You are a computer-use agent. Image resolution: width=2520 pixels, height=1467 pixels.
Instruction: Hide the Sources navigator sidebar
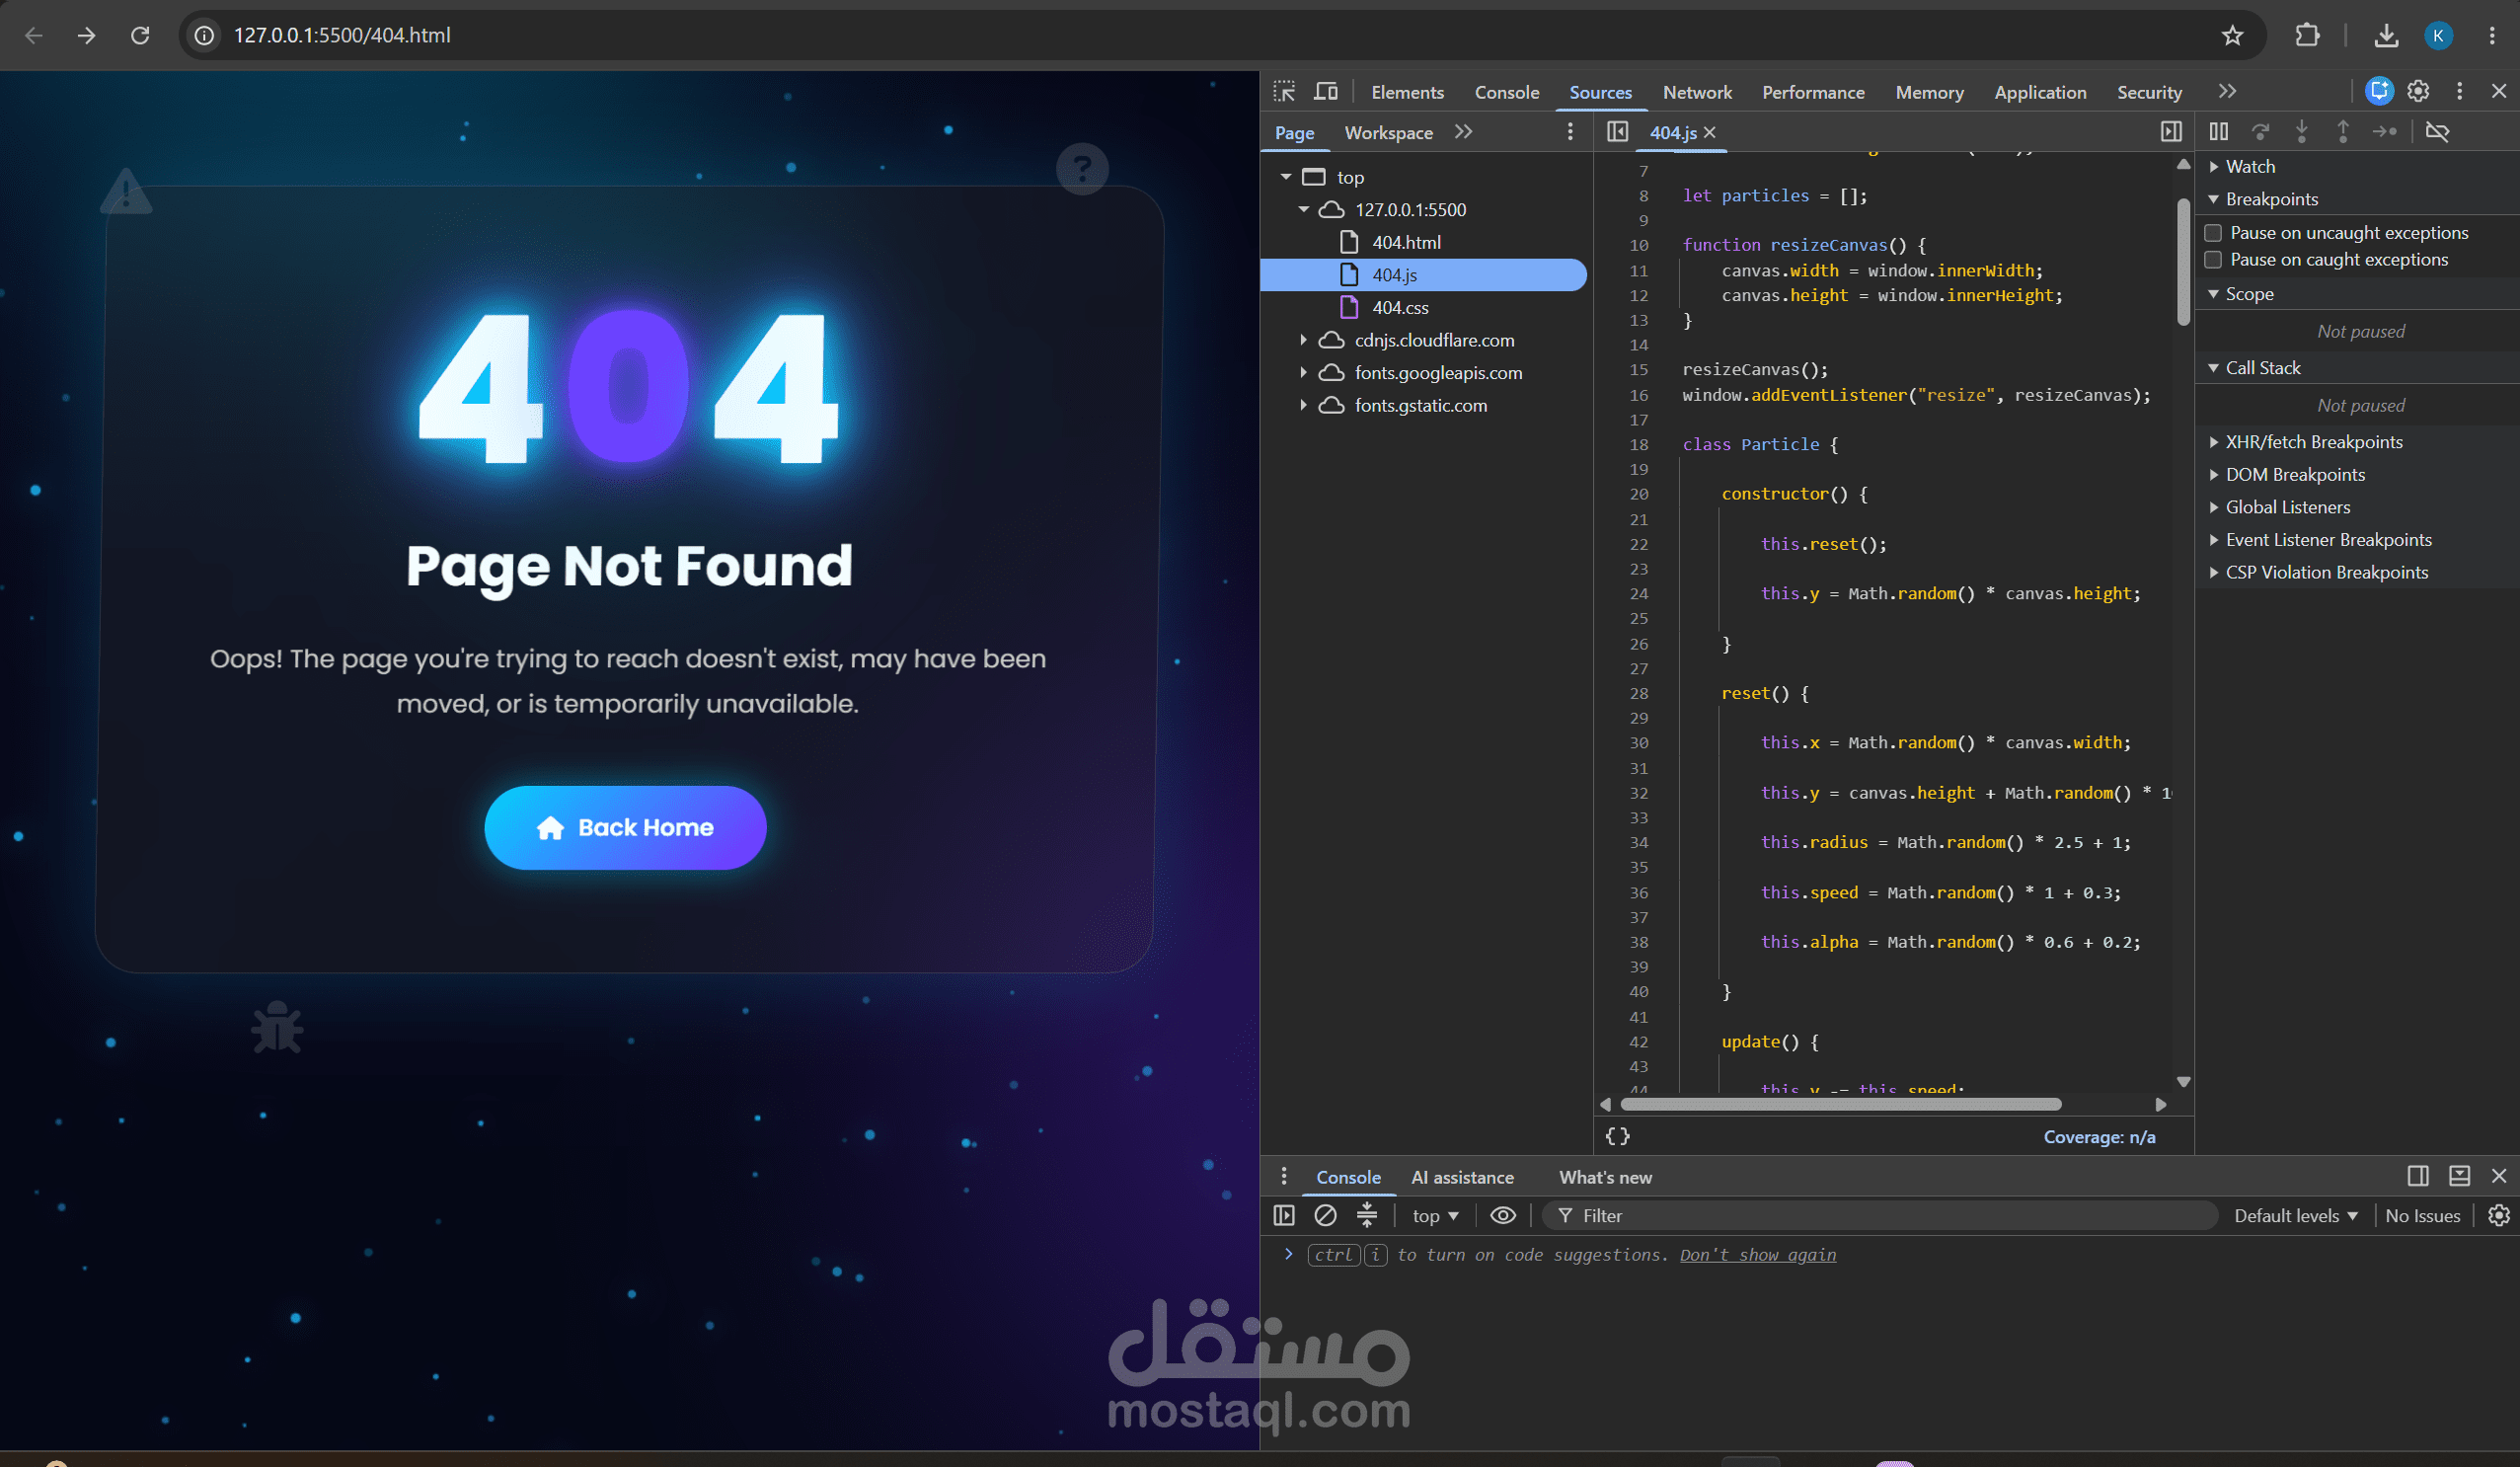[x=1617, y=132]
